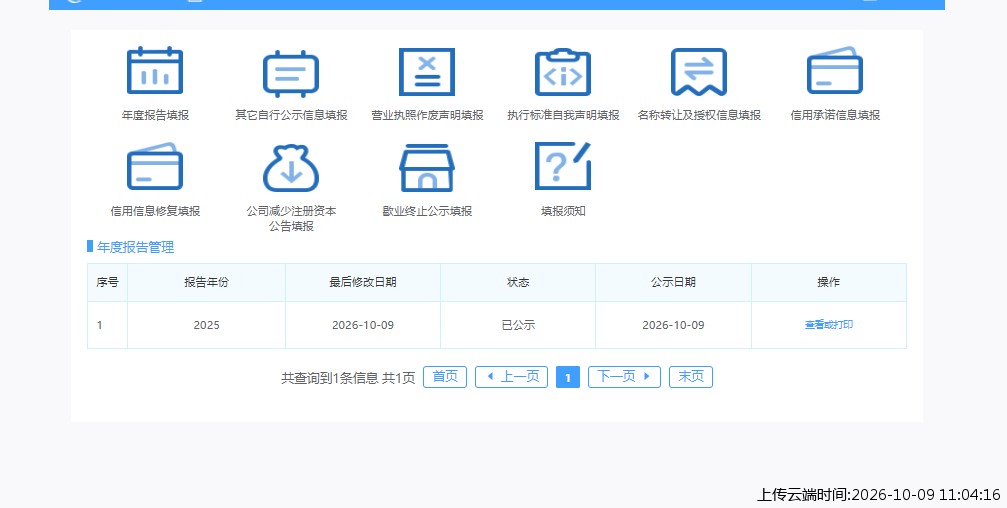Image resolution: width=1007 pixels, height=508 pixels.
Task: Click the 最后修改日期 cell 2026-10-09
Action: 363,325
